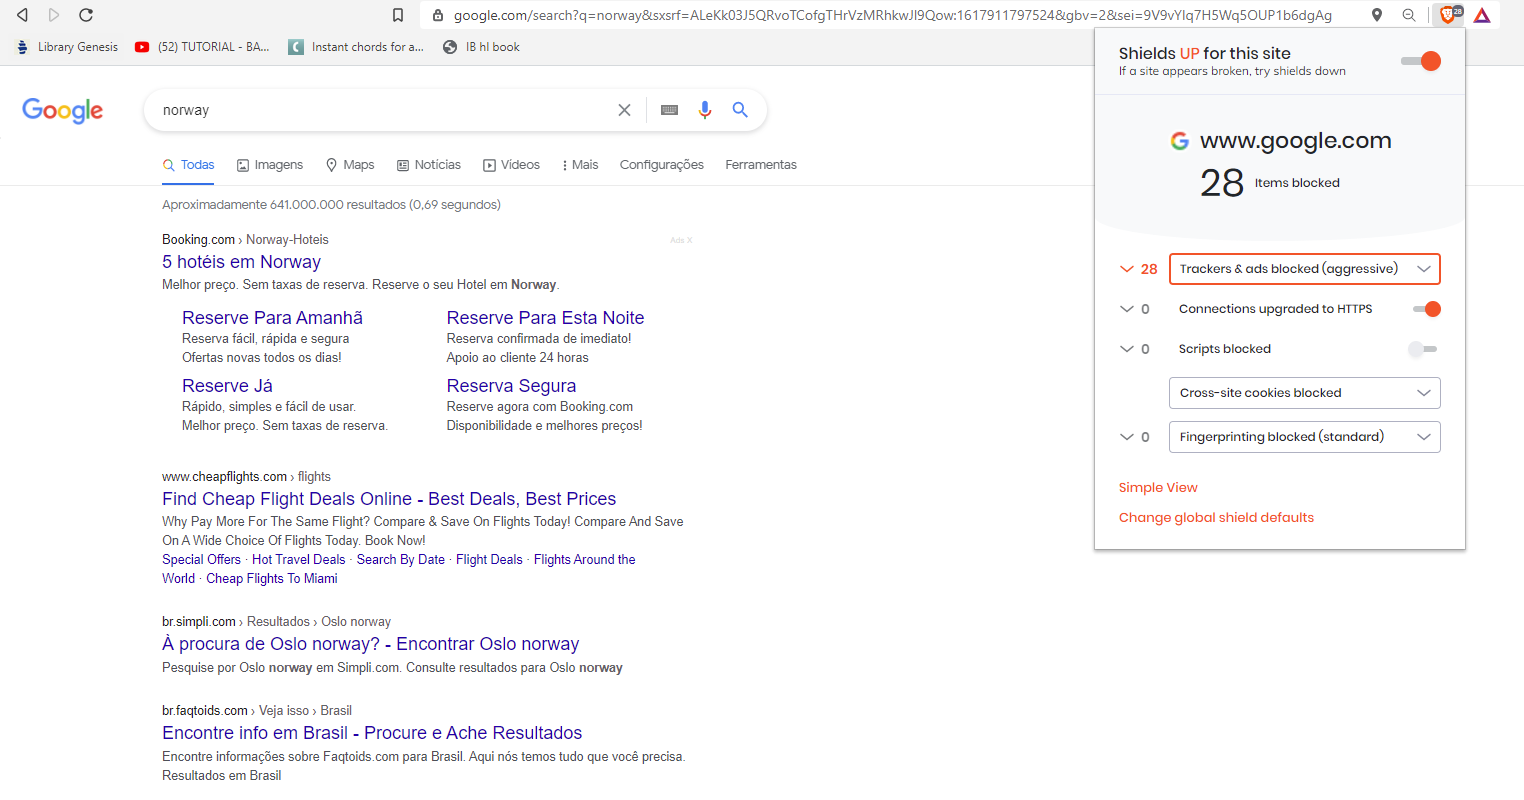Click the Reserve Segura link
1524x800 pixels.
pos(511,386)
